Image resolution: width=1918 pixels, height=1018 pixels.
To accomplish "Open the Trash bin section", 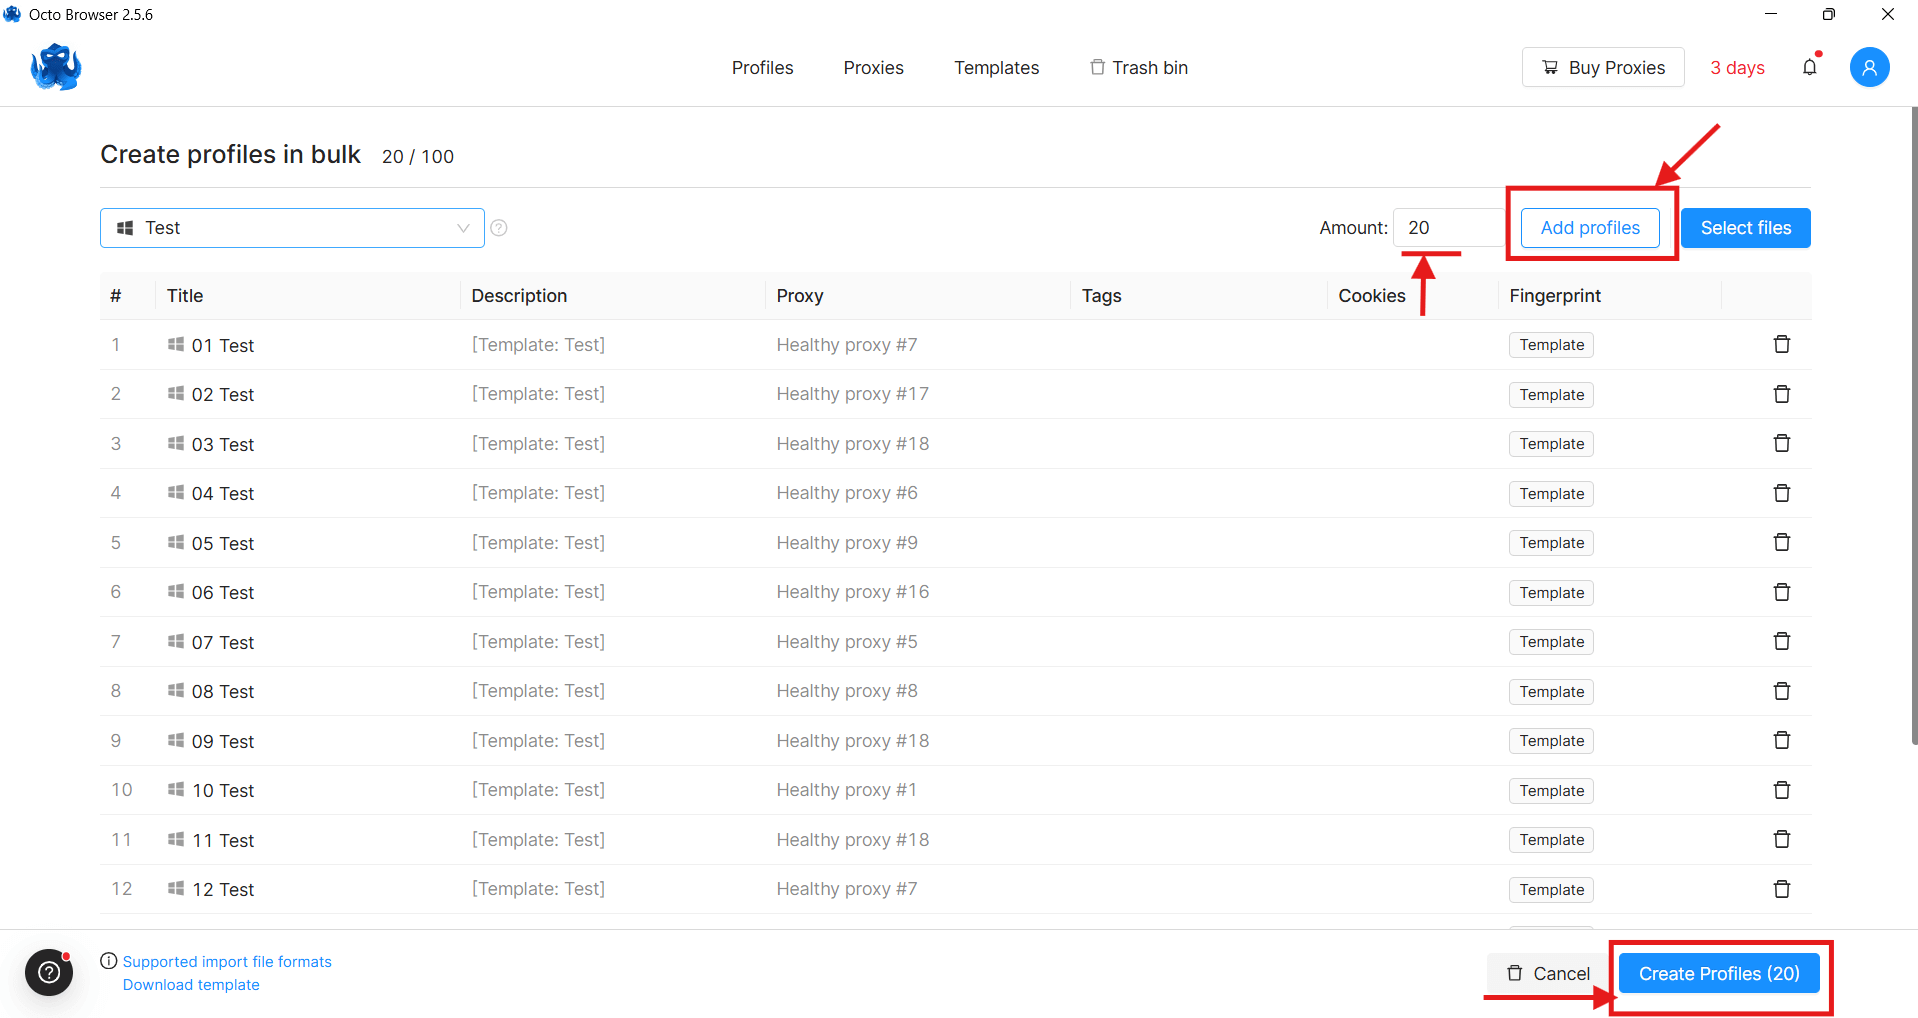I will (1138, 67).
